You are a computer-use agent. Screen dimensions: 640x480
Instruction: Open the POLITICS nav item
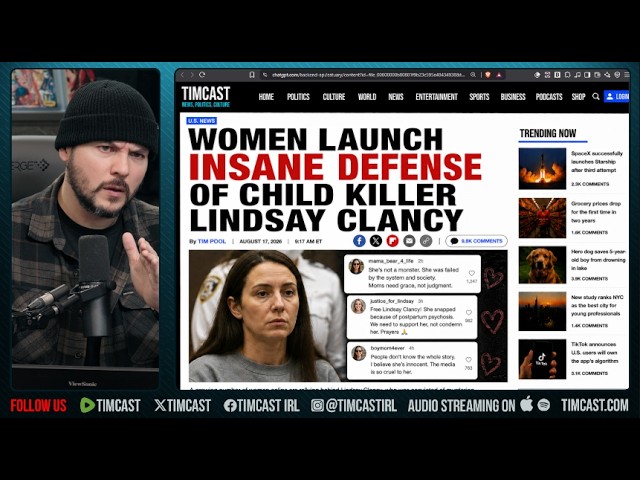click(x=298, y=97)
